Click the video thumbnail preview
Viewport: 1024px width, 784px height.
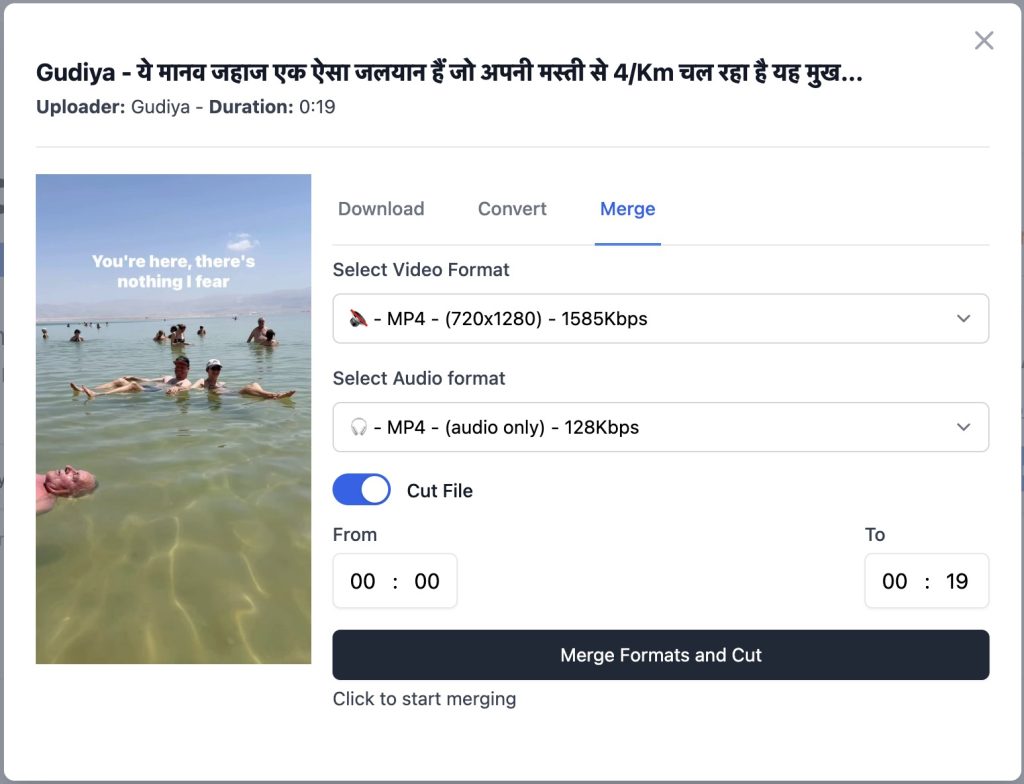click(x=173, y=419)
